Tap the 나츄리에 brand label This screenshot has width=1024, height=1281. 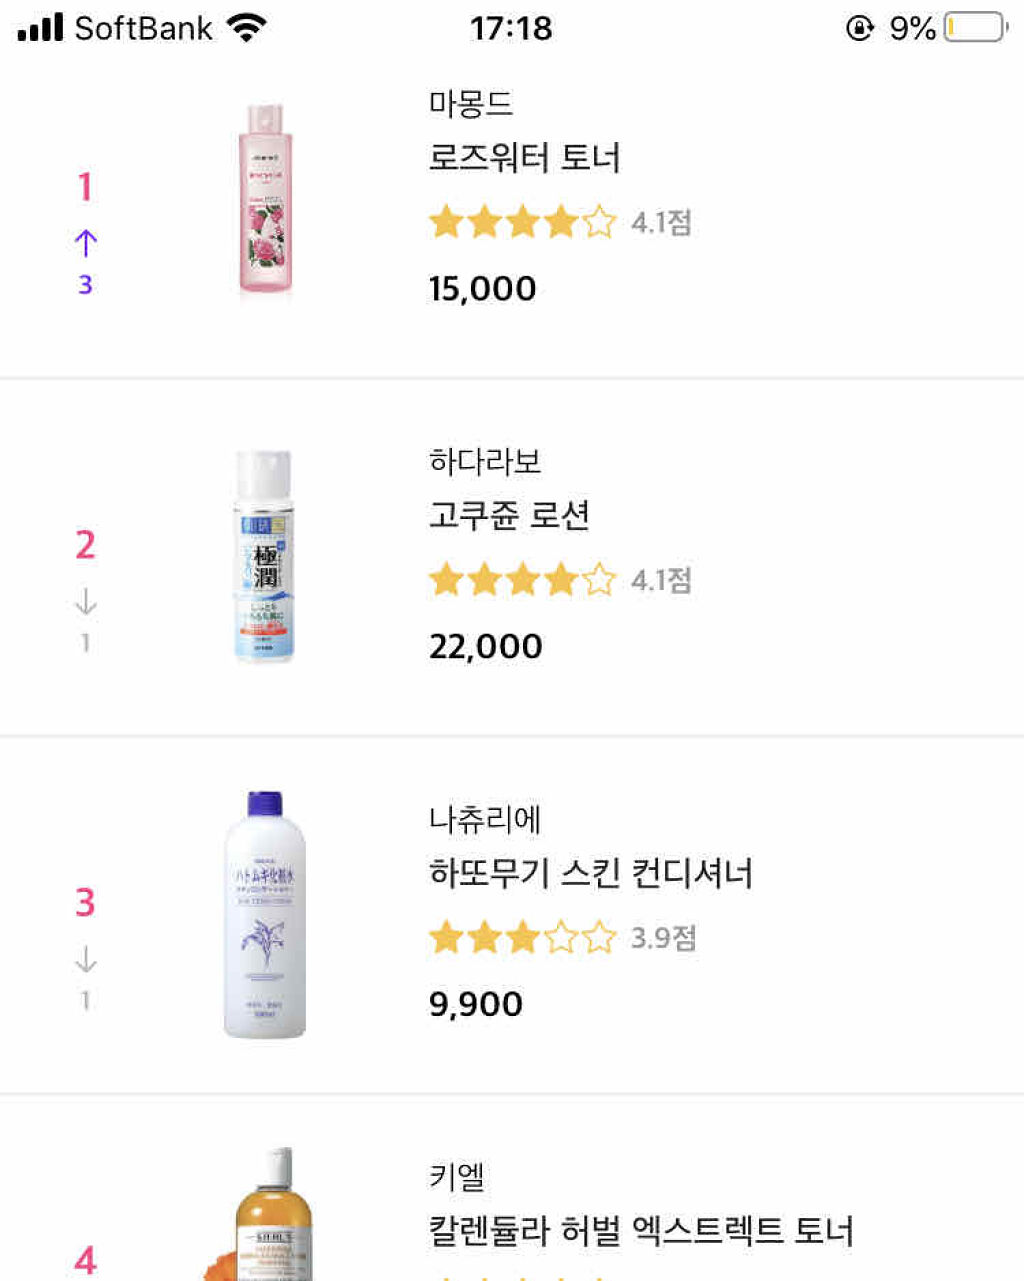(484, 819)
